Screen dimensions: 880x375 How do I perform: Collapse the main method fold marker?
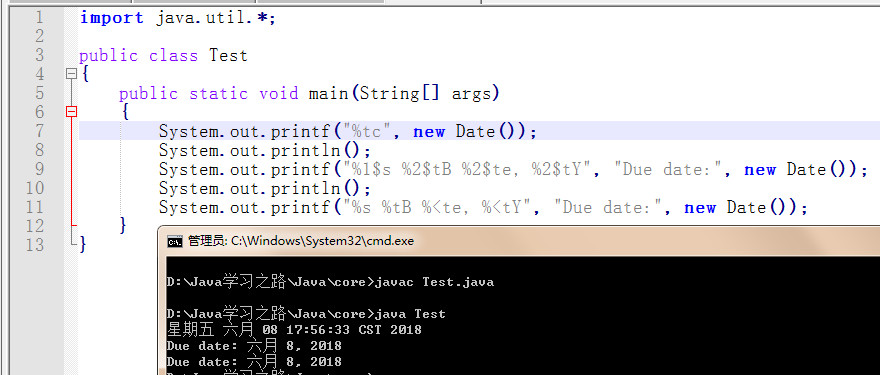click(71, 112)
